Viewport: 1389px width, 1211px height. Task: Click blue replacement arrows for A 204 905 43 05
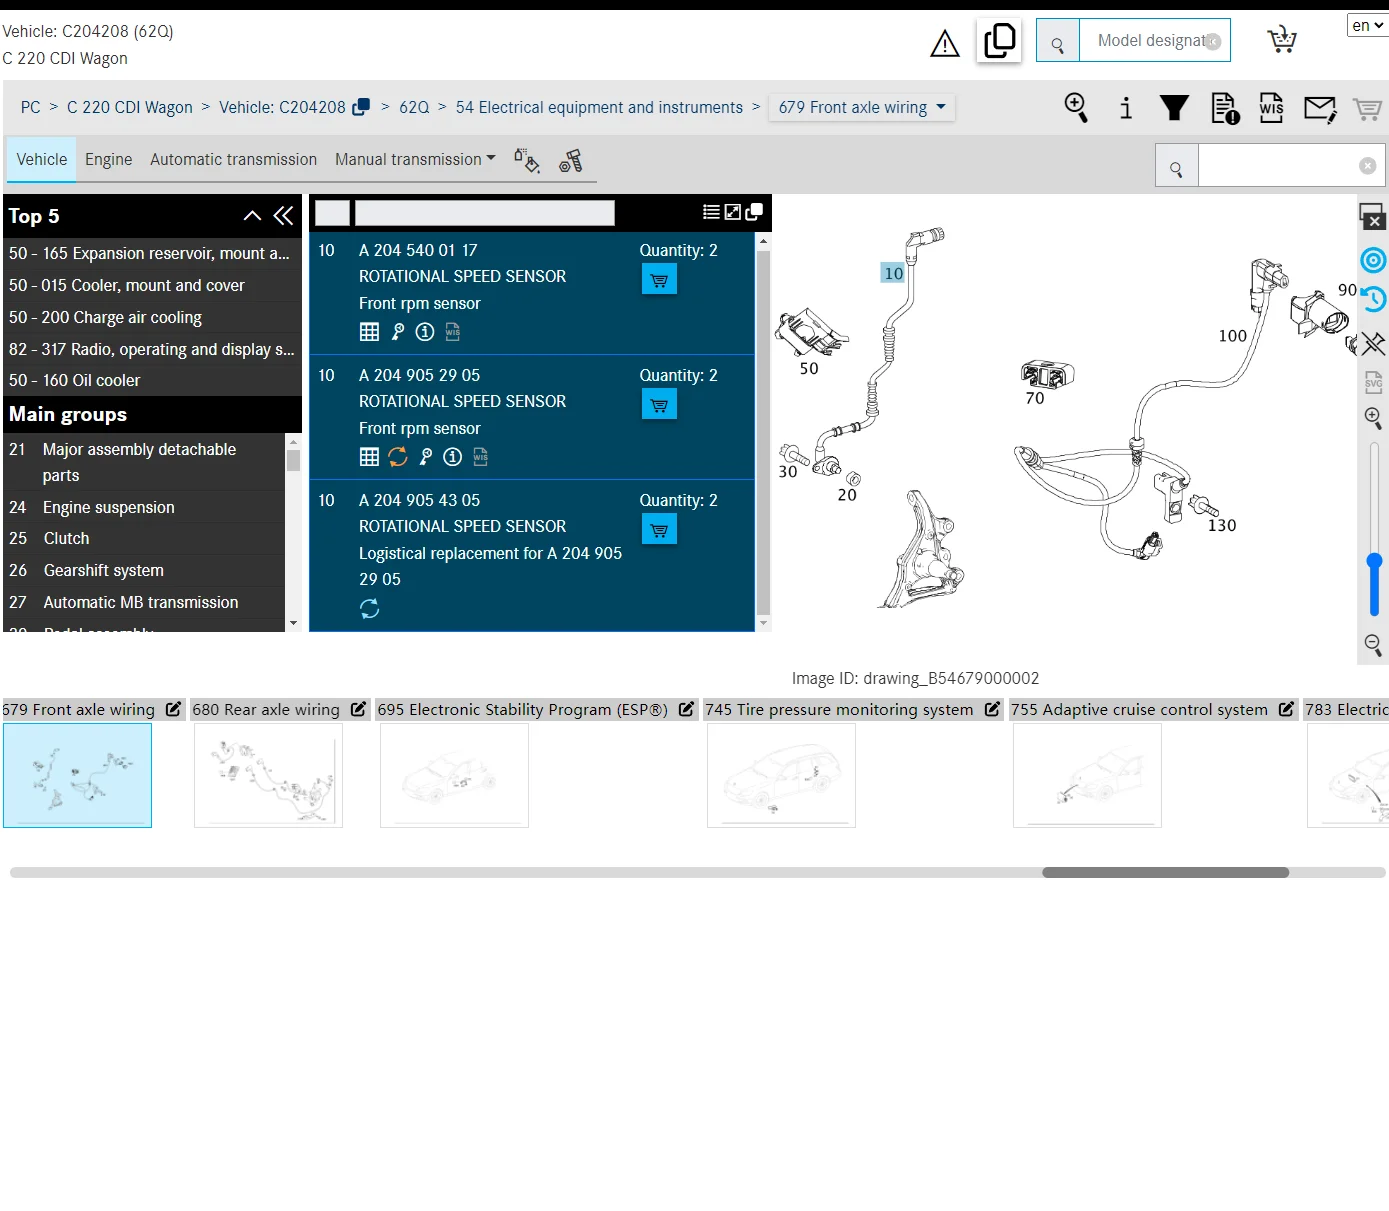pyautogui.click(x=369, y=608)
